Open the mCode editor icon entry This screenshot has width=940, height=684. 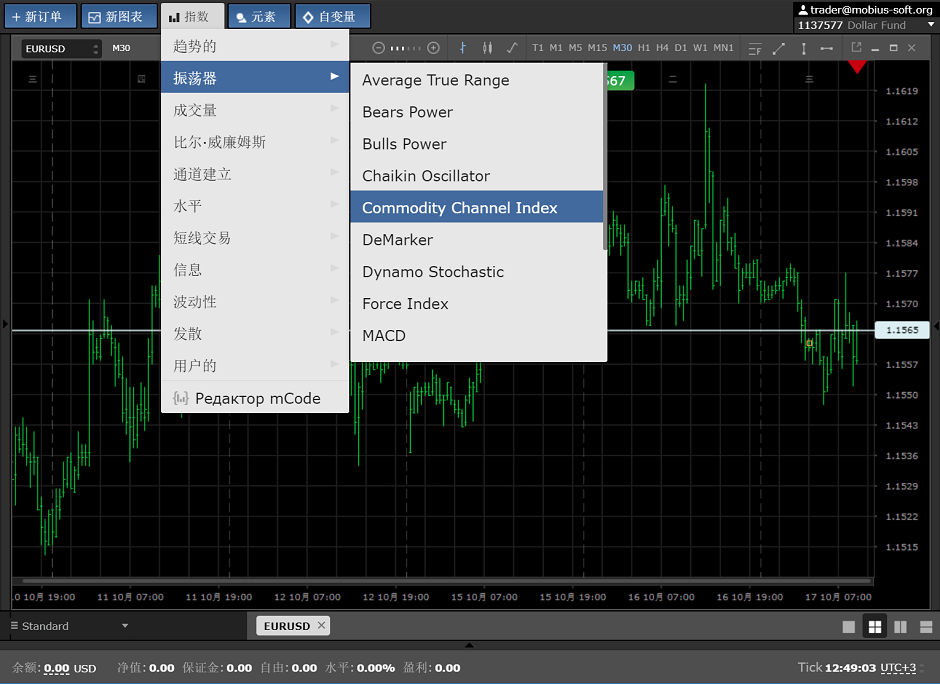coord(180,398)
